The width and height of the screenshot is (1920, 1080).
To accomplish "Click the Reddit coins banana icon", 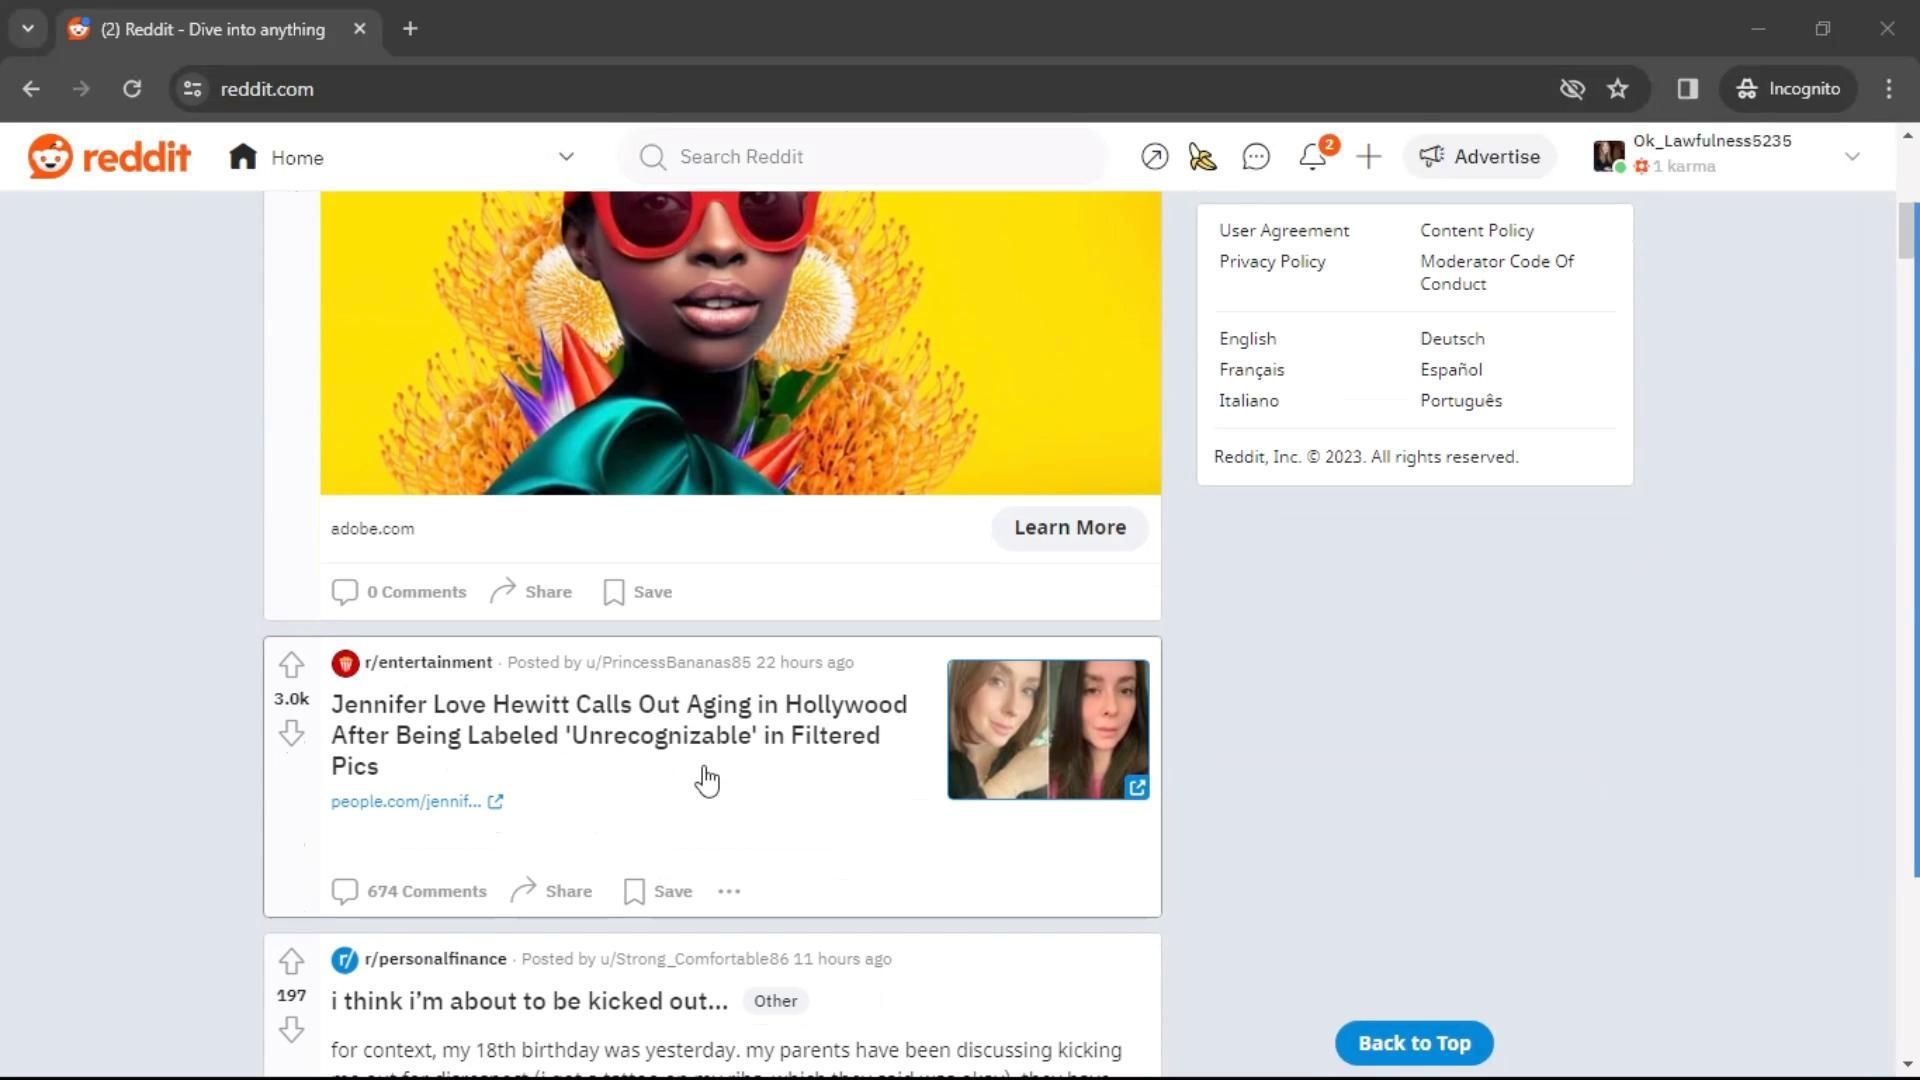I will tap(1203, 157).
